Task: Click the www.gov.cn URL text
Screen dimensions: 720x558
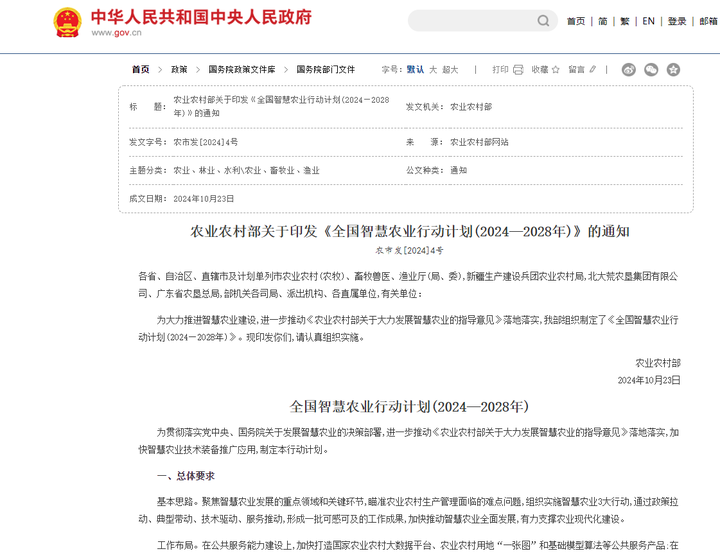Action: (x=116, y=33)
